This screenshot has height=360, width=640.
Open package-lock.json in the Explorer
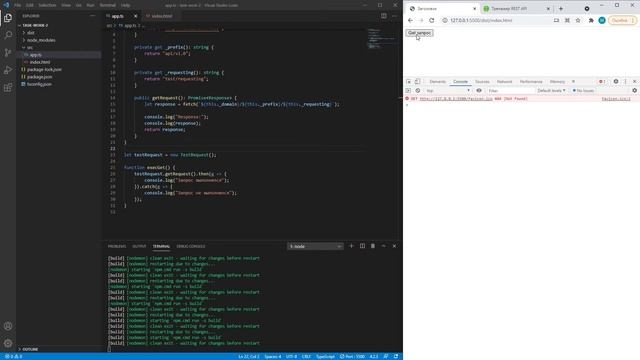44,69
